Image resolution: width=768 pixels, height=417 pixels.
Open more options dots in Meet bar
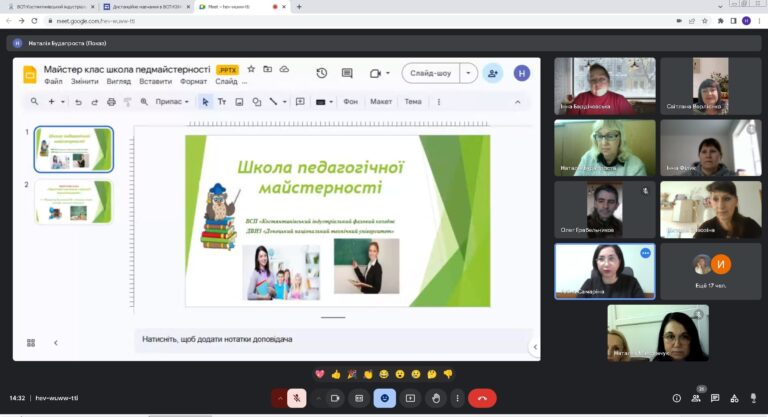pos(457,398)
